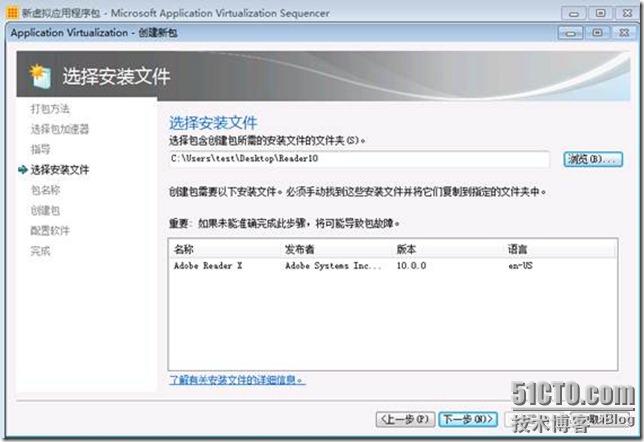Click the en-US language cell
644x442 pixels.
tap(520, 266)
